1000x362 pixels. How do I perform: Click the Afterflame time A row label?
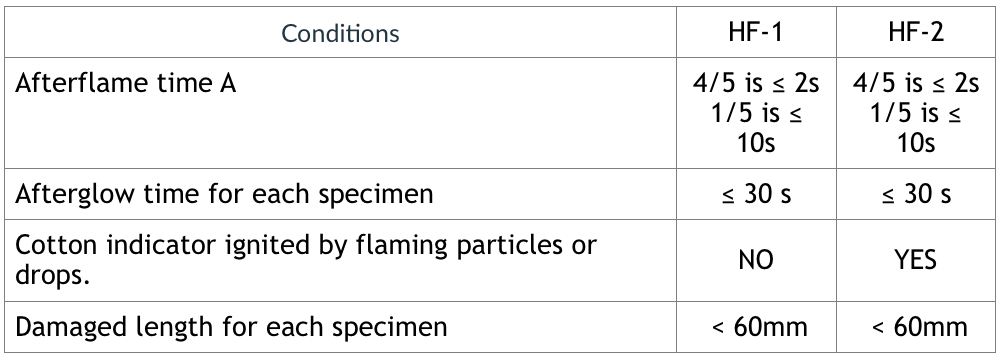pyautogui.click(x=126, y=83)
